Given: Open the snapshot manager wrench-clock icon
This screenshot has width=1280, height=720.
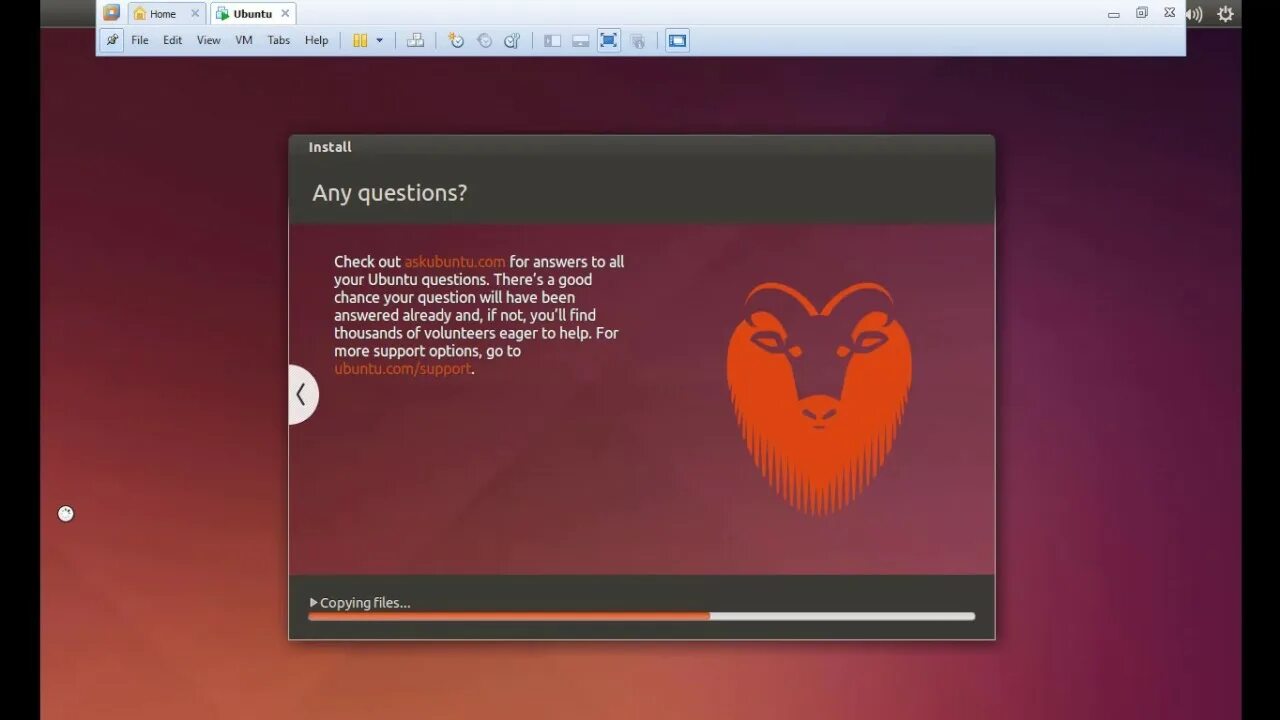Looking at the screenshot, I should point(512,40).
